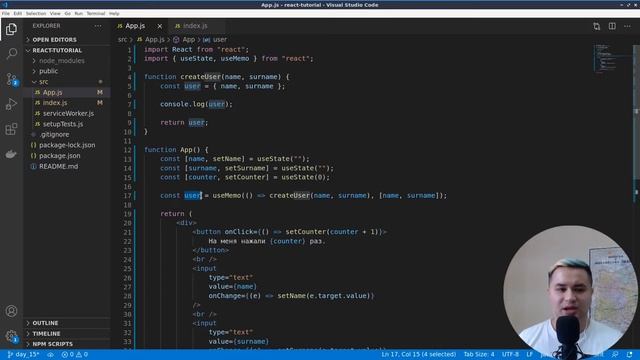Open the Selection menu

pyautogui.click(x=36, y=13)
